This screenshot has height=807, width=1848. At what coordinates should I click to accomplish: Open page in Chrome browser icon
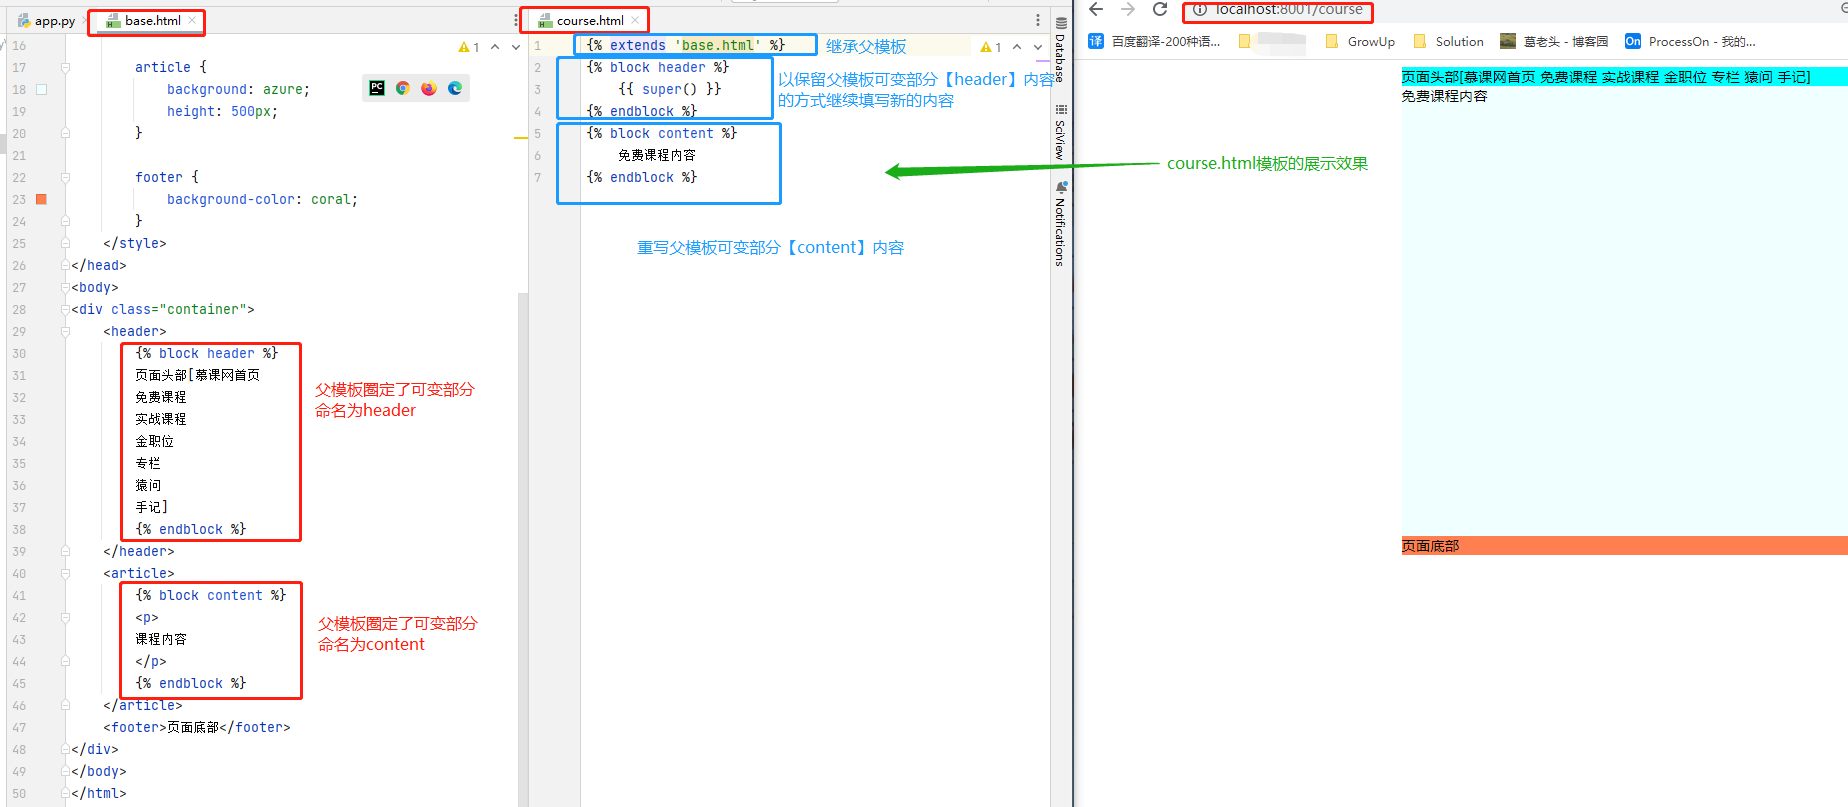coord(403,88)
